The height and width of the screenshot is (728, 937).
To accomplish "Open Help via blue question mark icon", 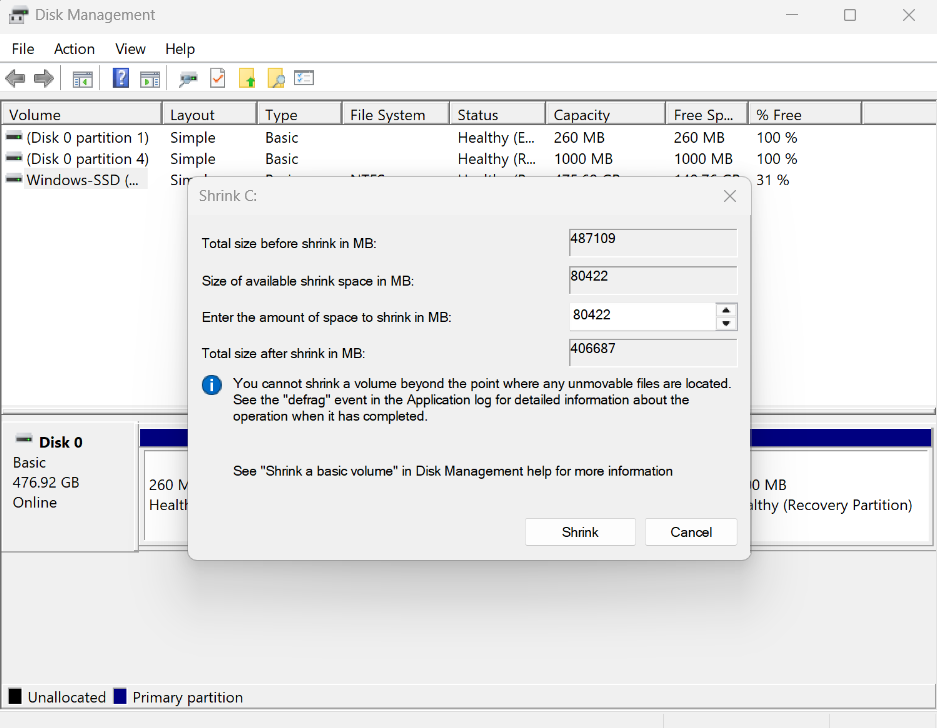I will point(121,78).
